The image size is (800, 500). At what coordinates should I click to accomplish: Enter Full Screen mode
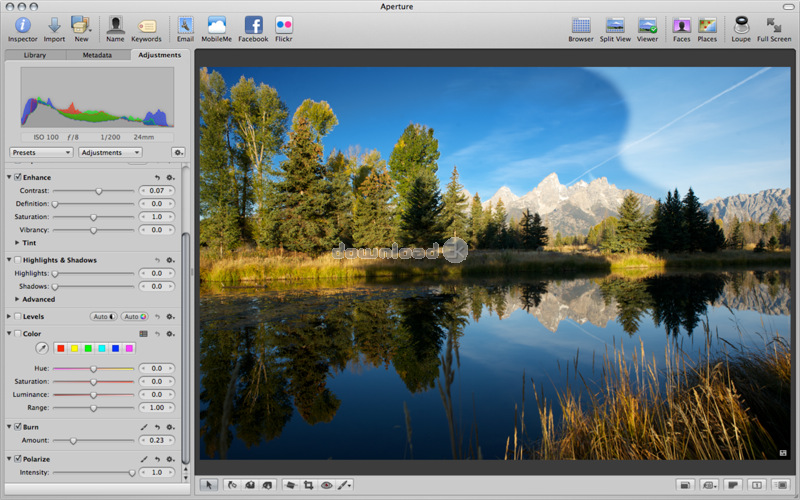click(x=774, y=25)
